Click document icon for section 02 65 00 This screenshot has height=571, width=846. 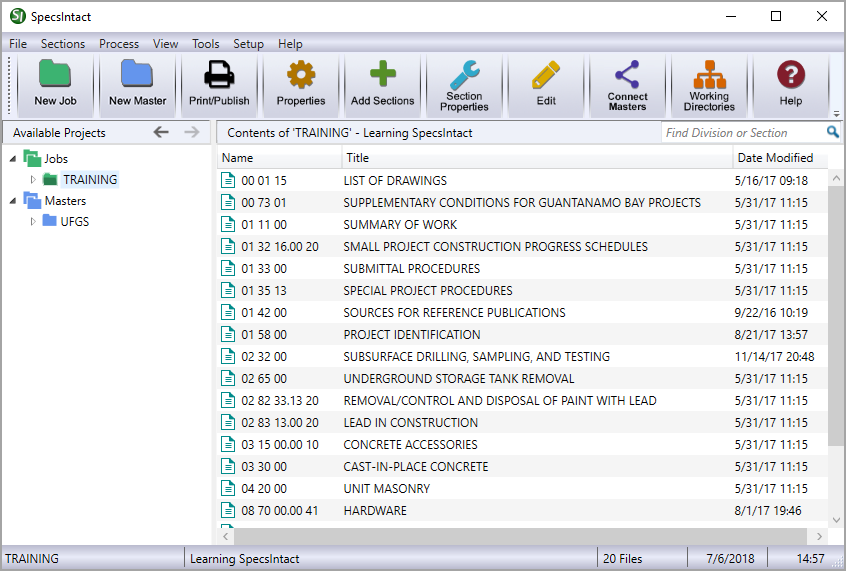click(x=228, y=378)
